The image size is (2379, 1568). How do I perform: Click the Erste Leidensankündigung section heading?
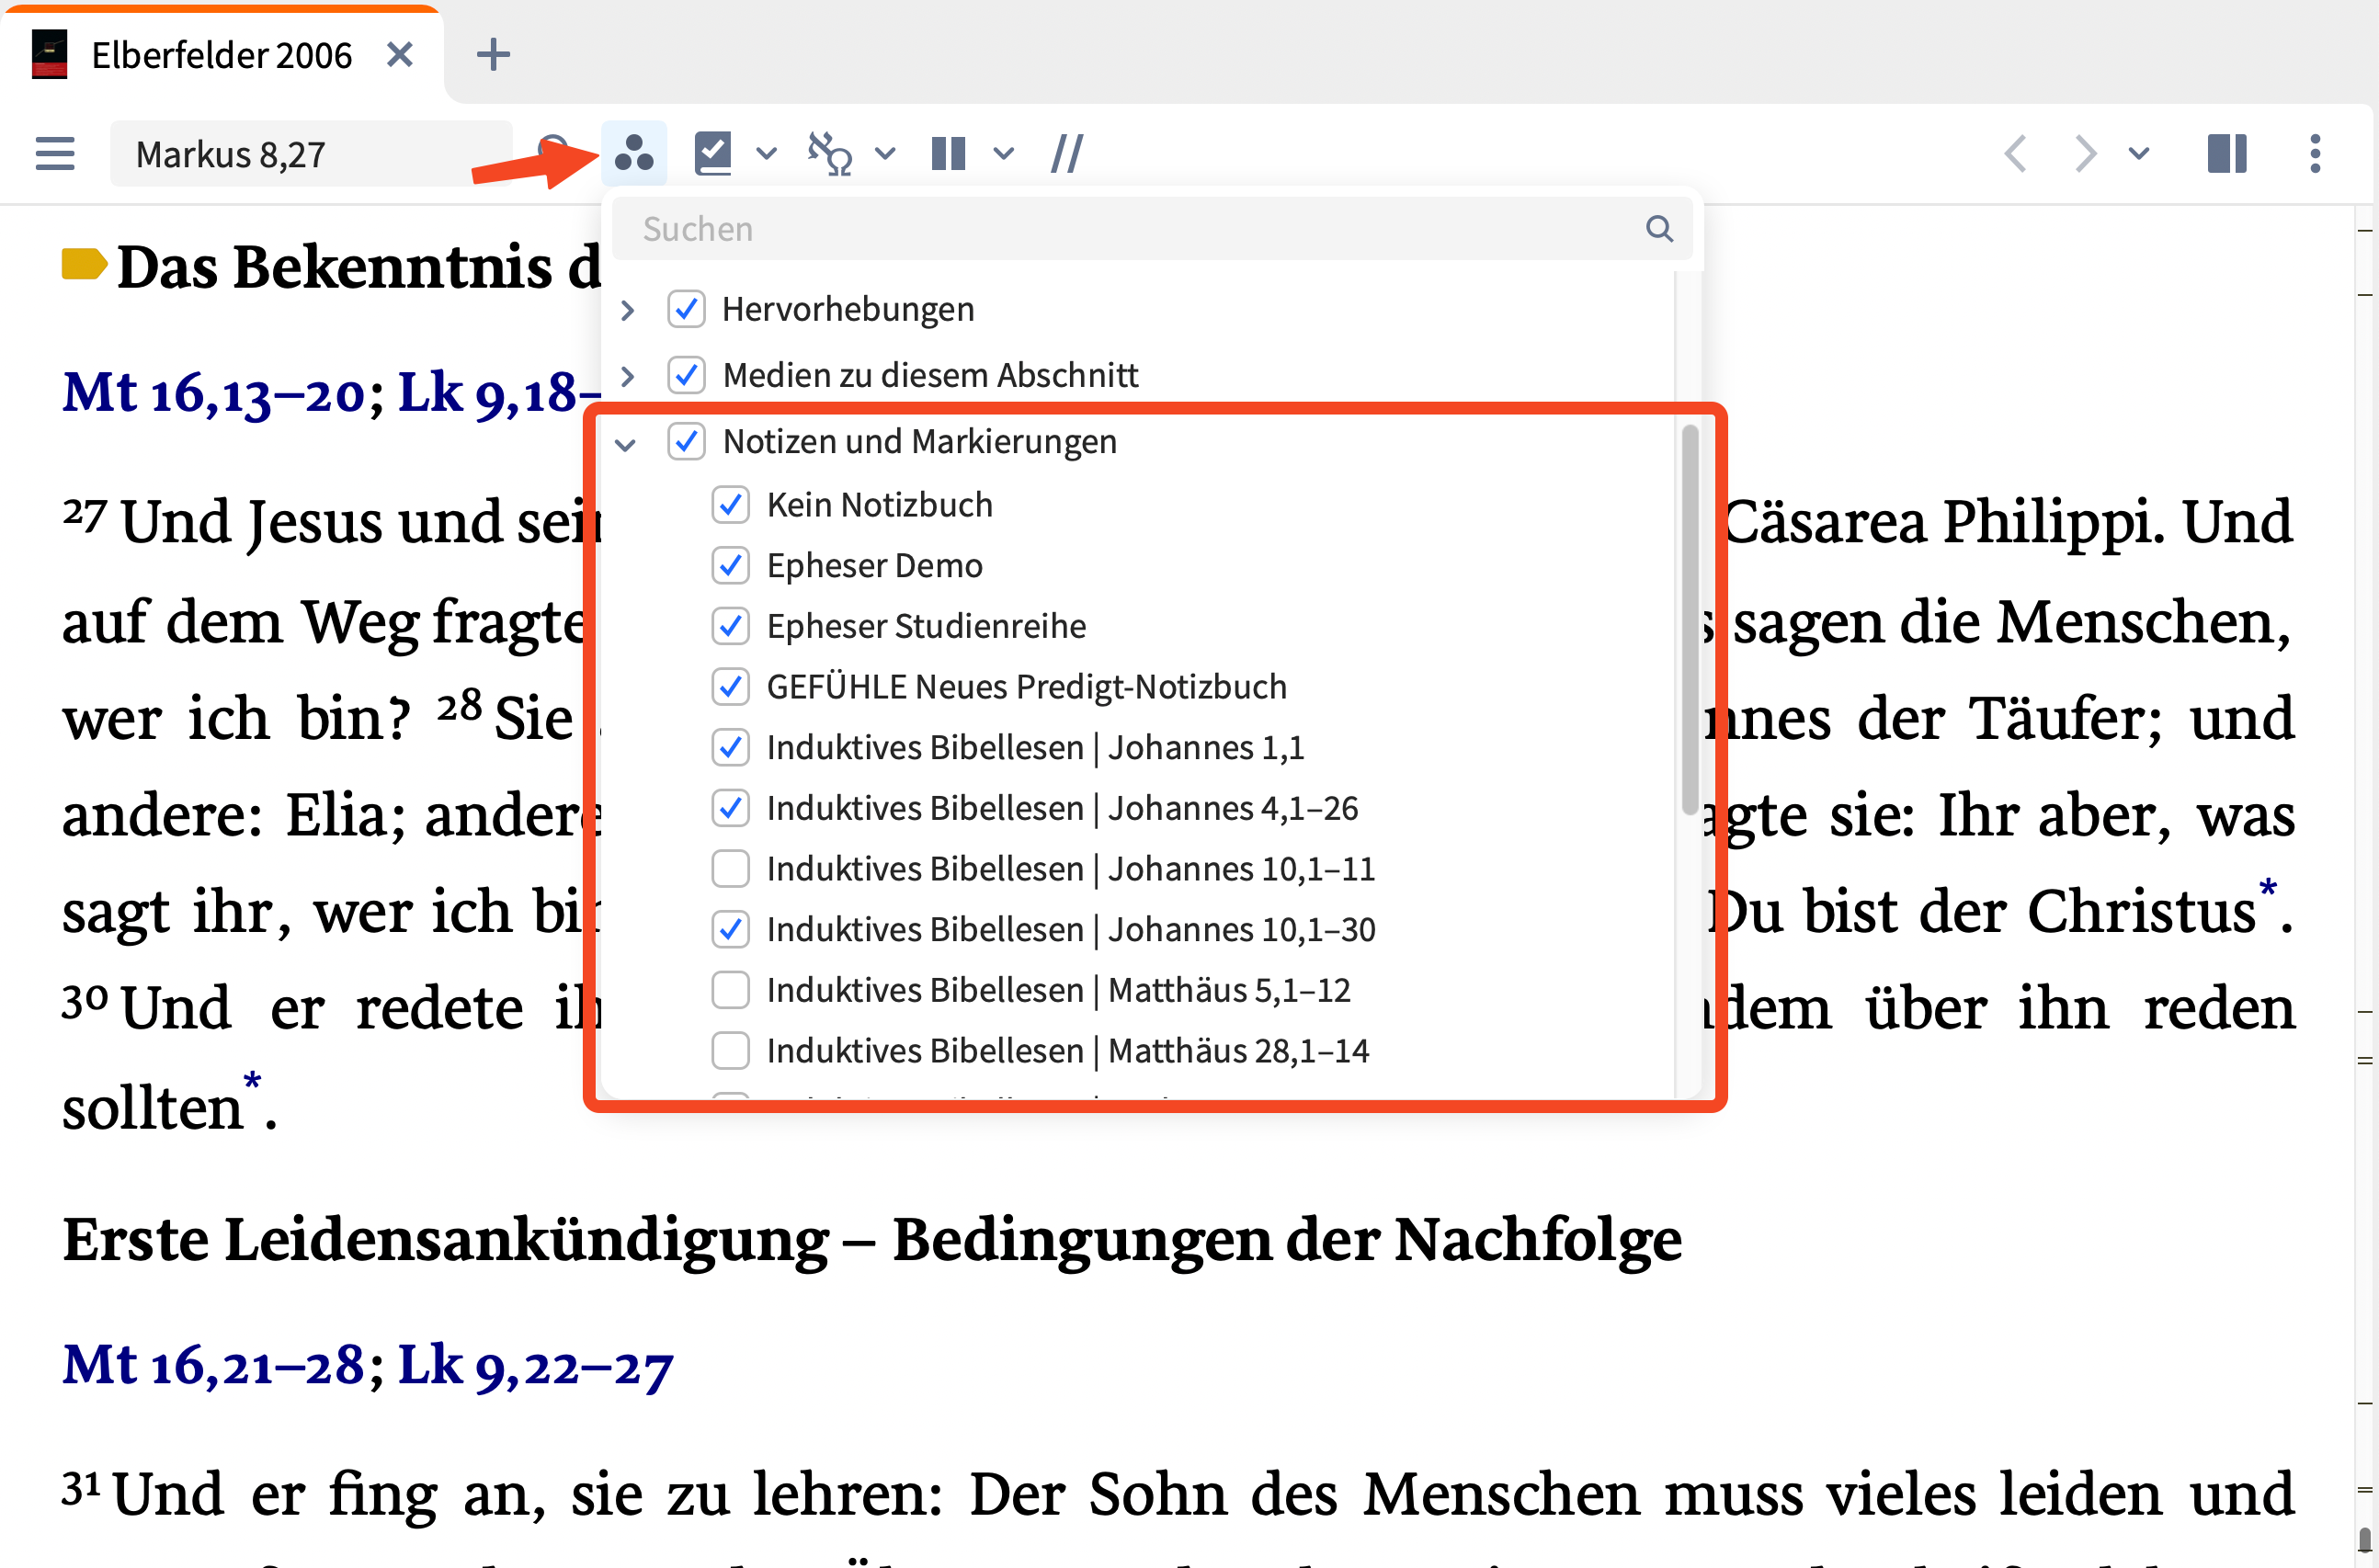pyautogui.click(x=872, y=1240)
